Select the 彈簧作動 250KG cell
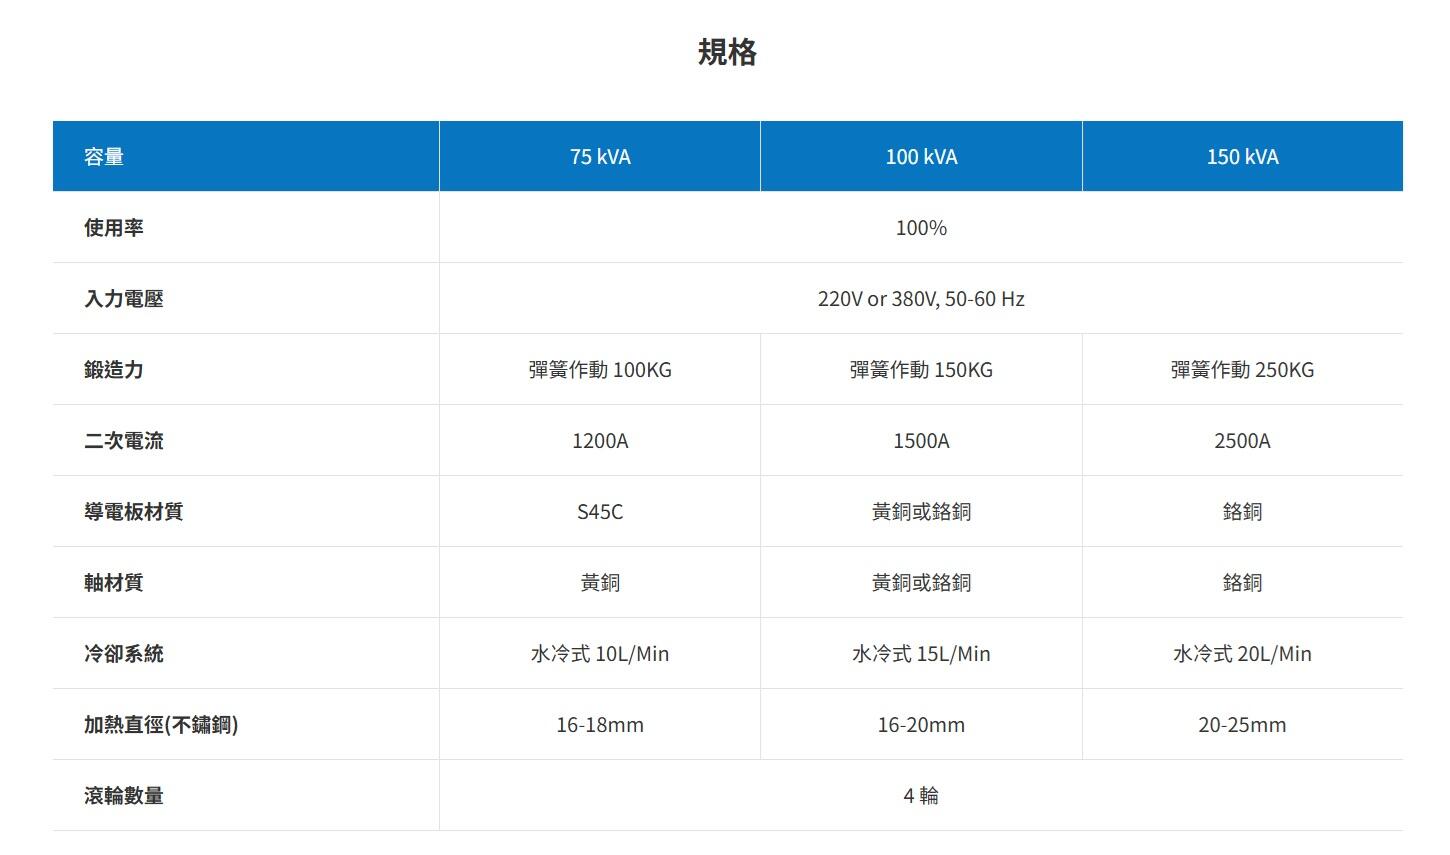The height and width of the screenshot is (855, 1450). 1242,370
